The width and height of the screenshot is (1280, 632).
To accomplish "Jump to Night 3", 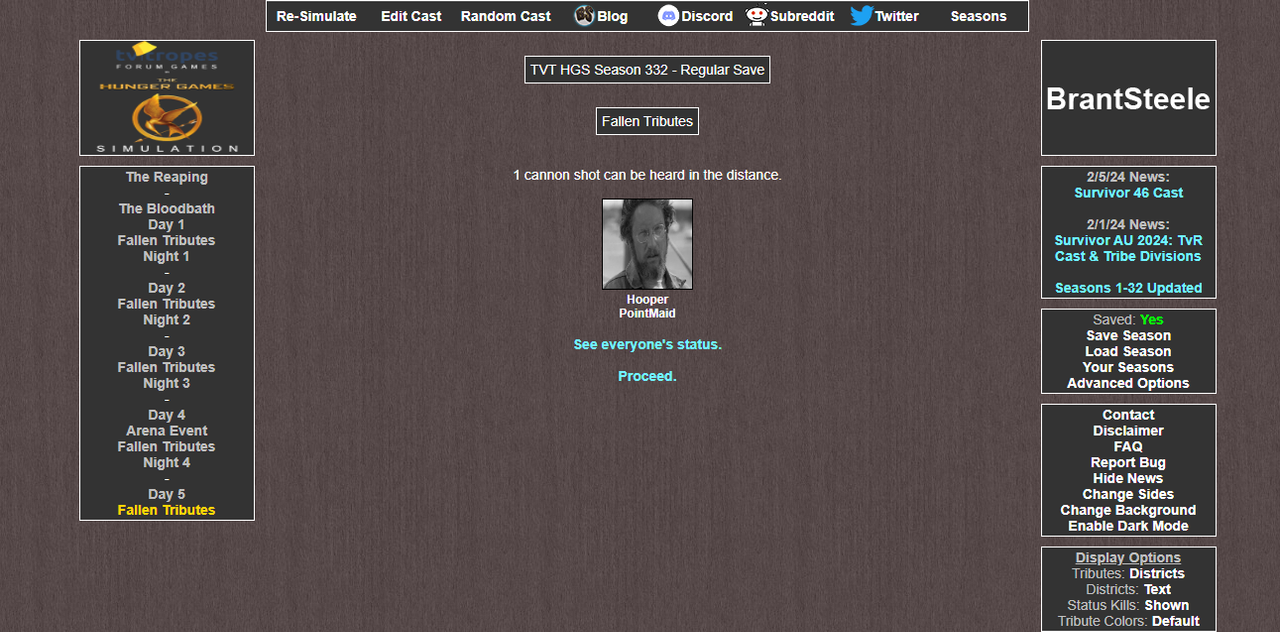I will click(x=166, y=383).
